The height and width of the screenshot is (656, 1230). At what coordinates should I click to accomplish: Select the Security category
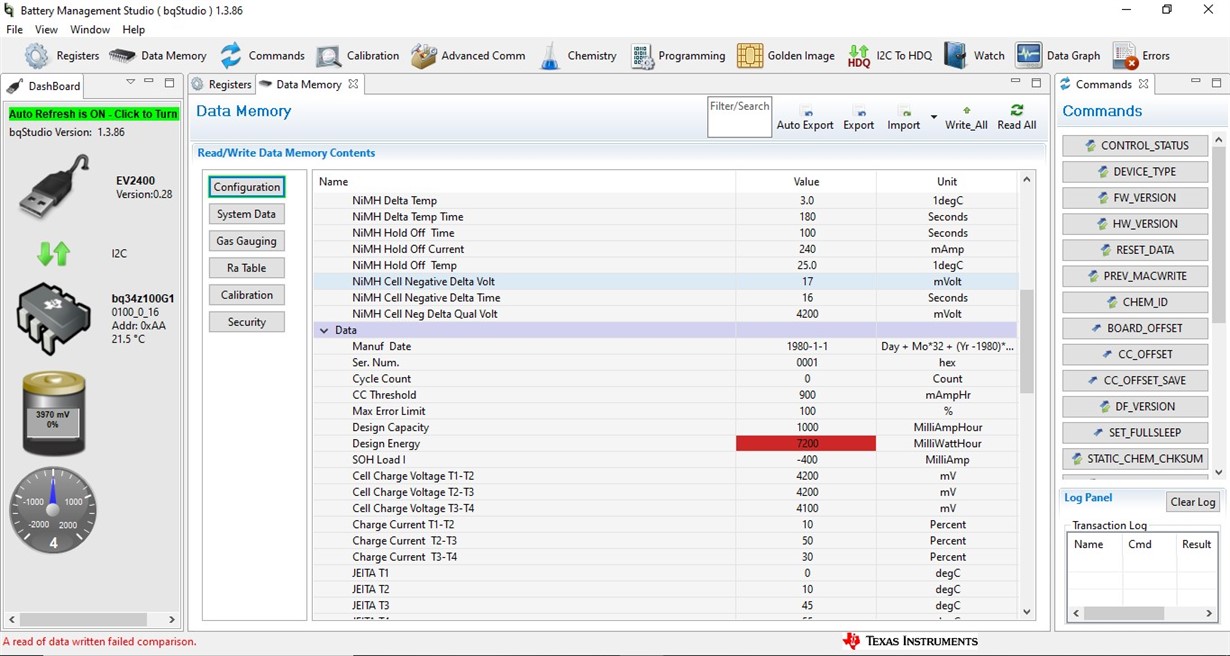247,322
